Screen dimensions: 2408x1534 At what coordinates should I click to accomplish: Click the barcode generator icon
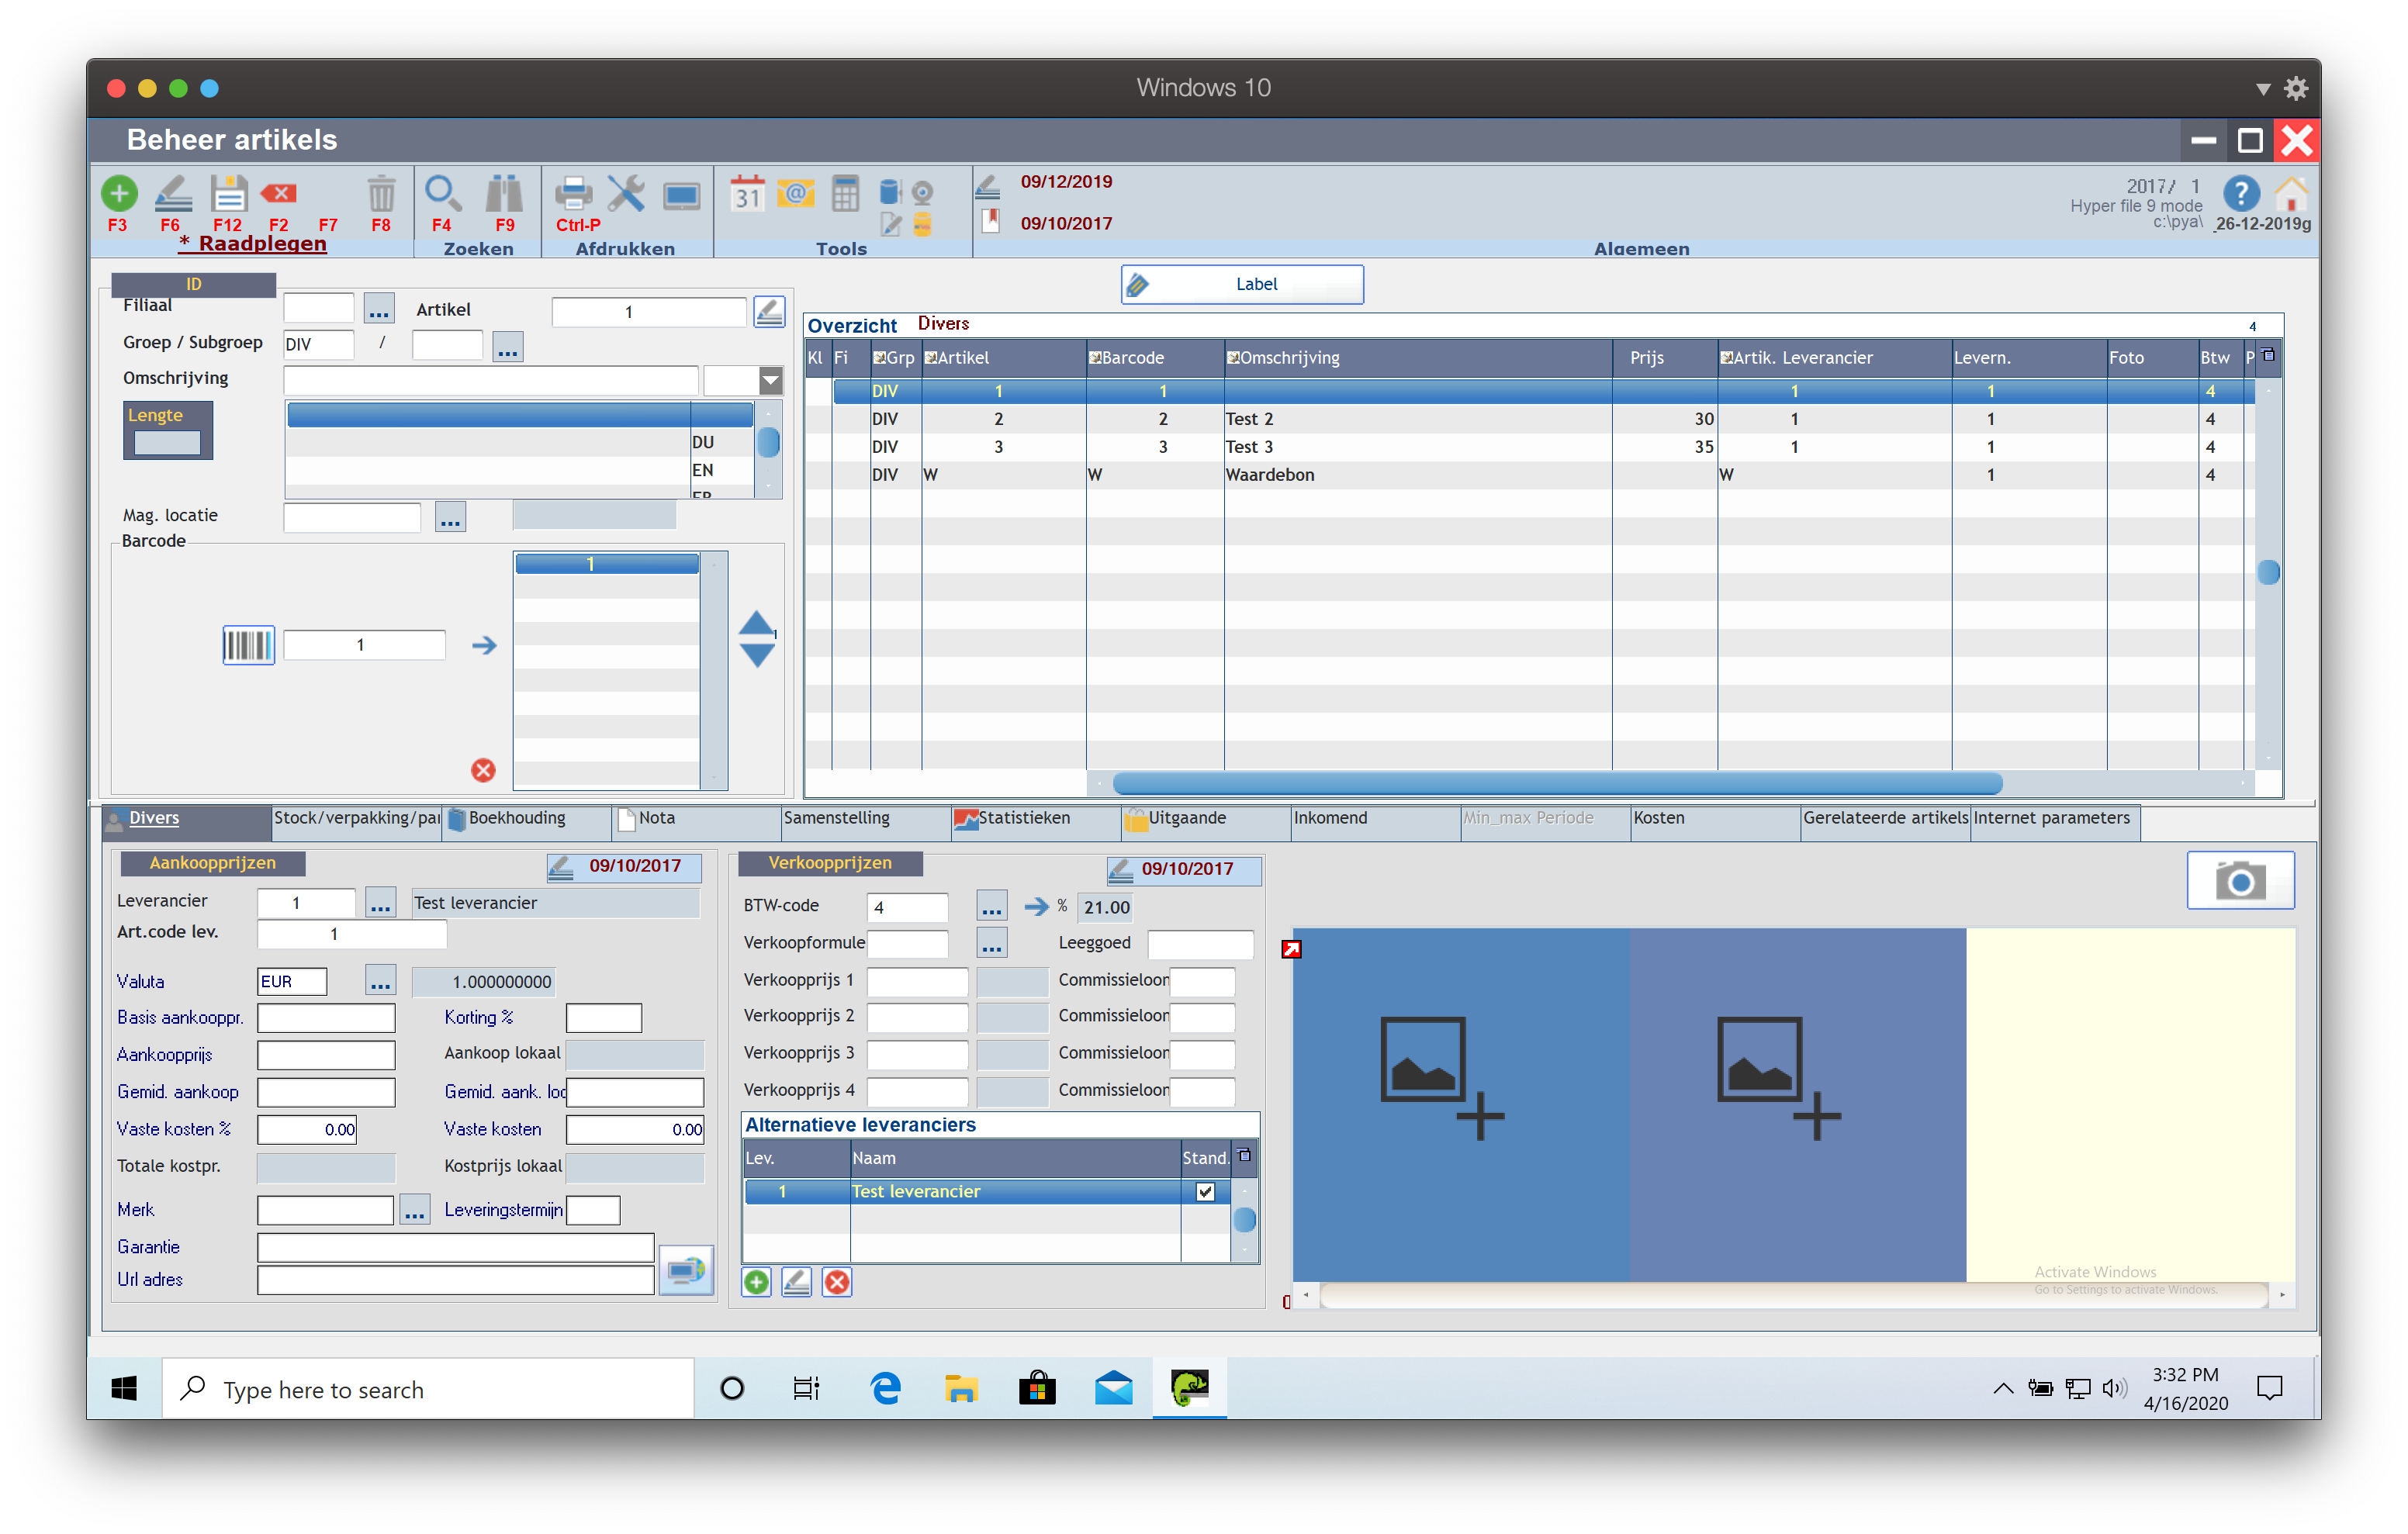tap(248, 645)
